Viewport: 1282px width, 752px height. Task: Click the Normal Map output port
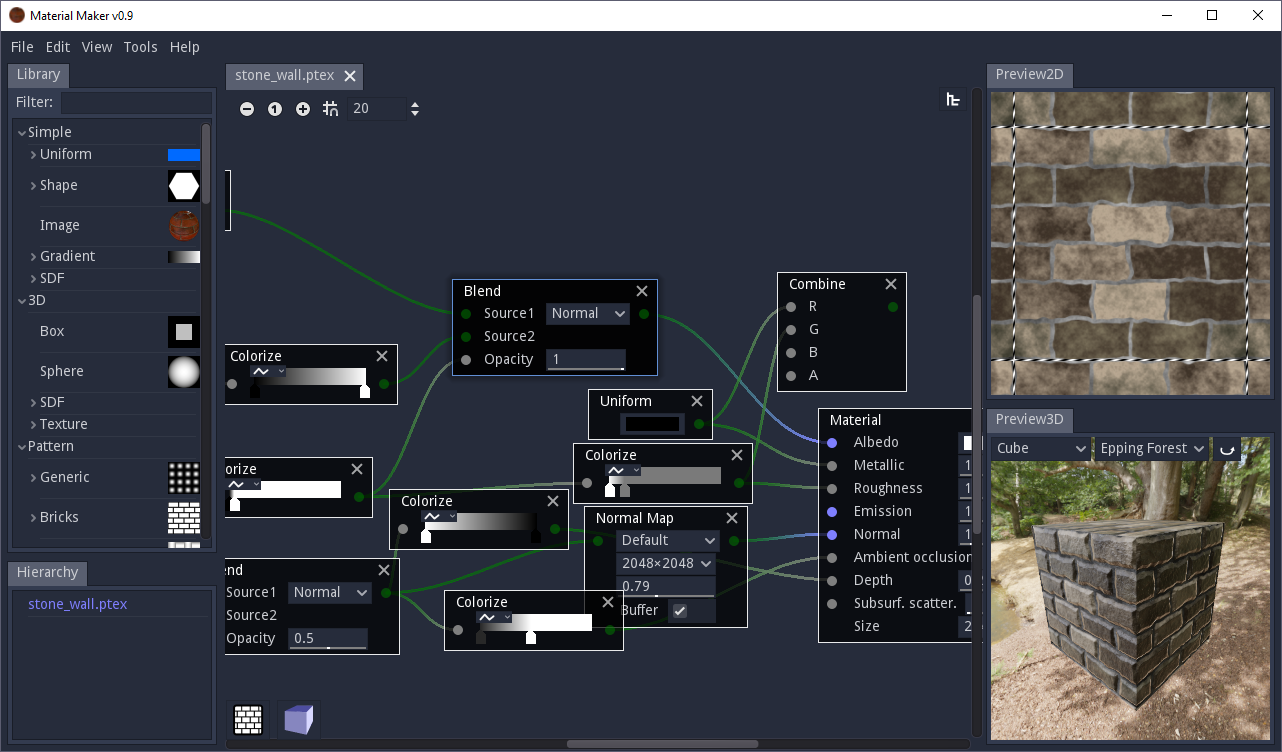(x=734, y=541)
